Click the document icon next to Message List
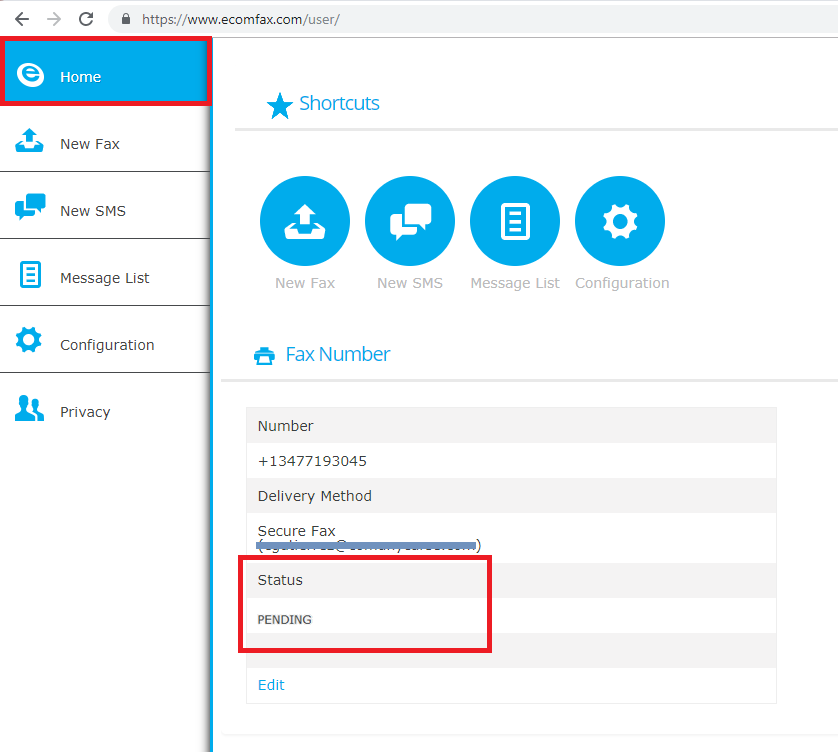 click(x=30, y=275)
